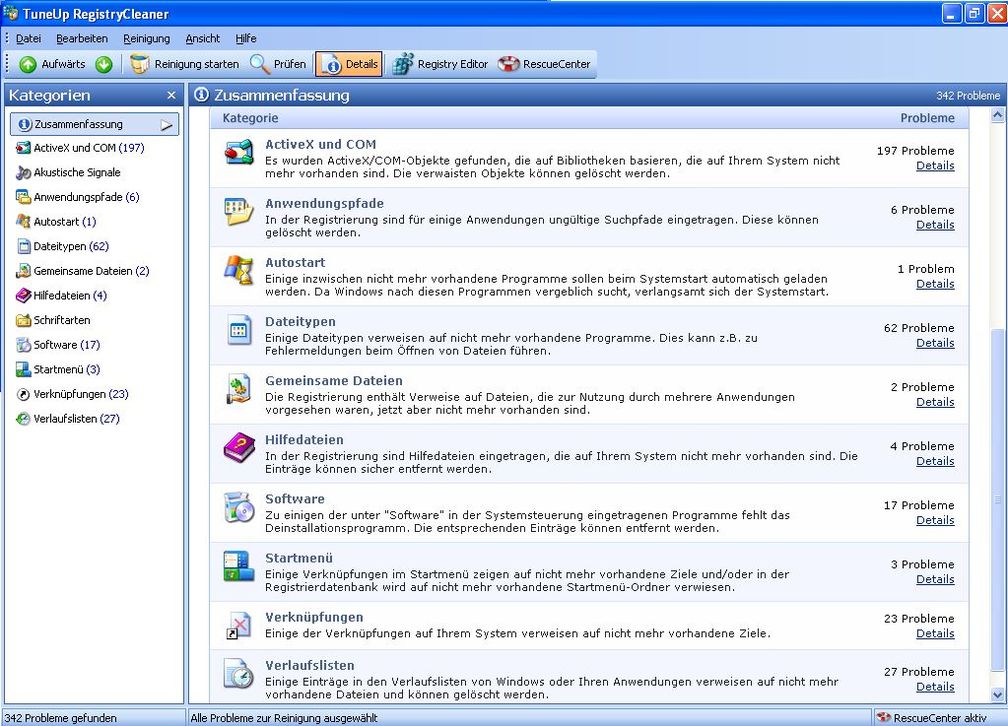The image size is (1008, 726).
Task: Click the ActiveX und COM heading in summary
Action: click(x=321, y=145)
